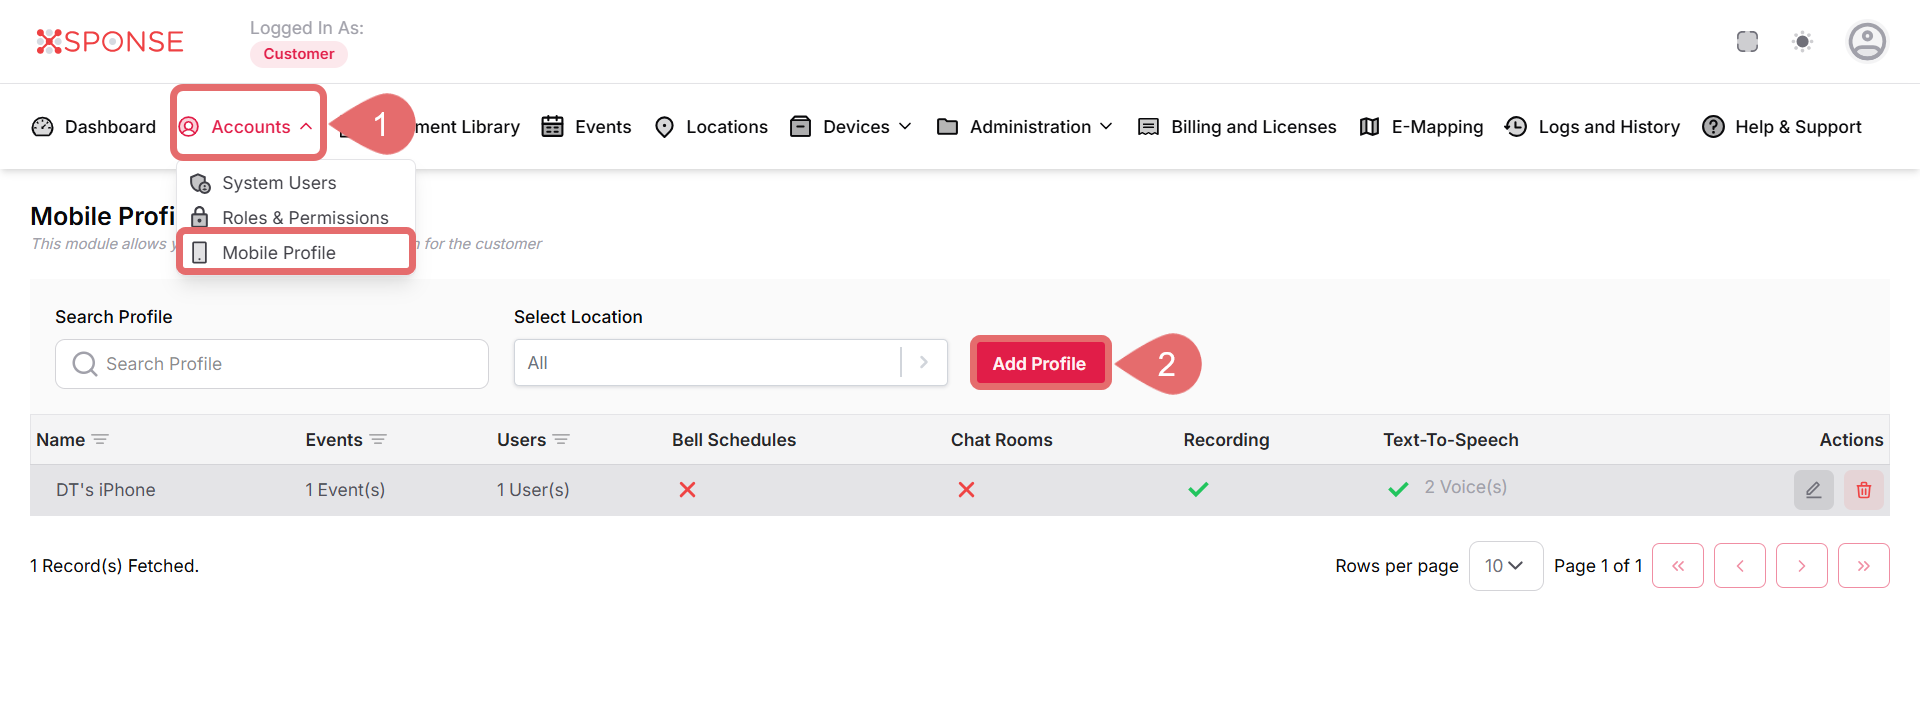The image size is (1920, 720).
Task: Sort by the Users column filter icon
Action: point(561,440)
